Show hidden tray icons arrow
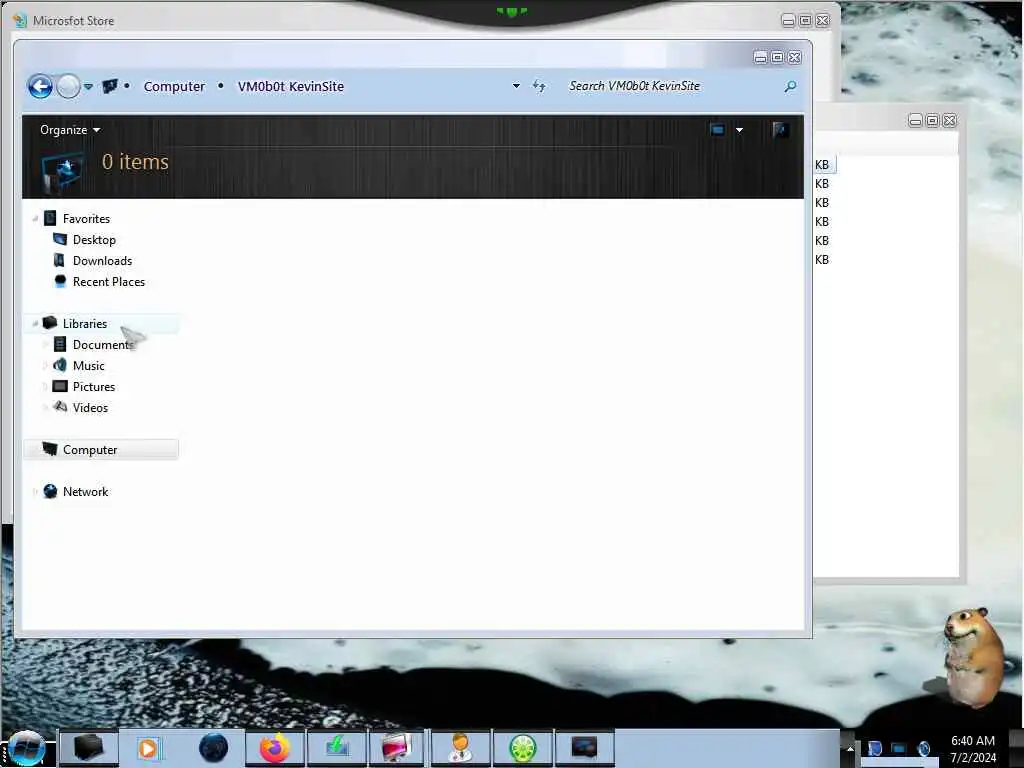The height and width of the screenshot is (768, 1024). pyautogui.click(x=850, y=748)
